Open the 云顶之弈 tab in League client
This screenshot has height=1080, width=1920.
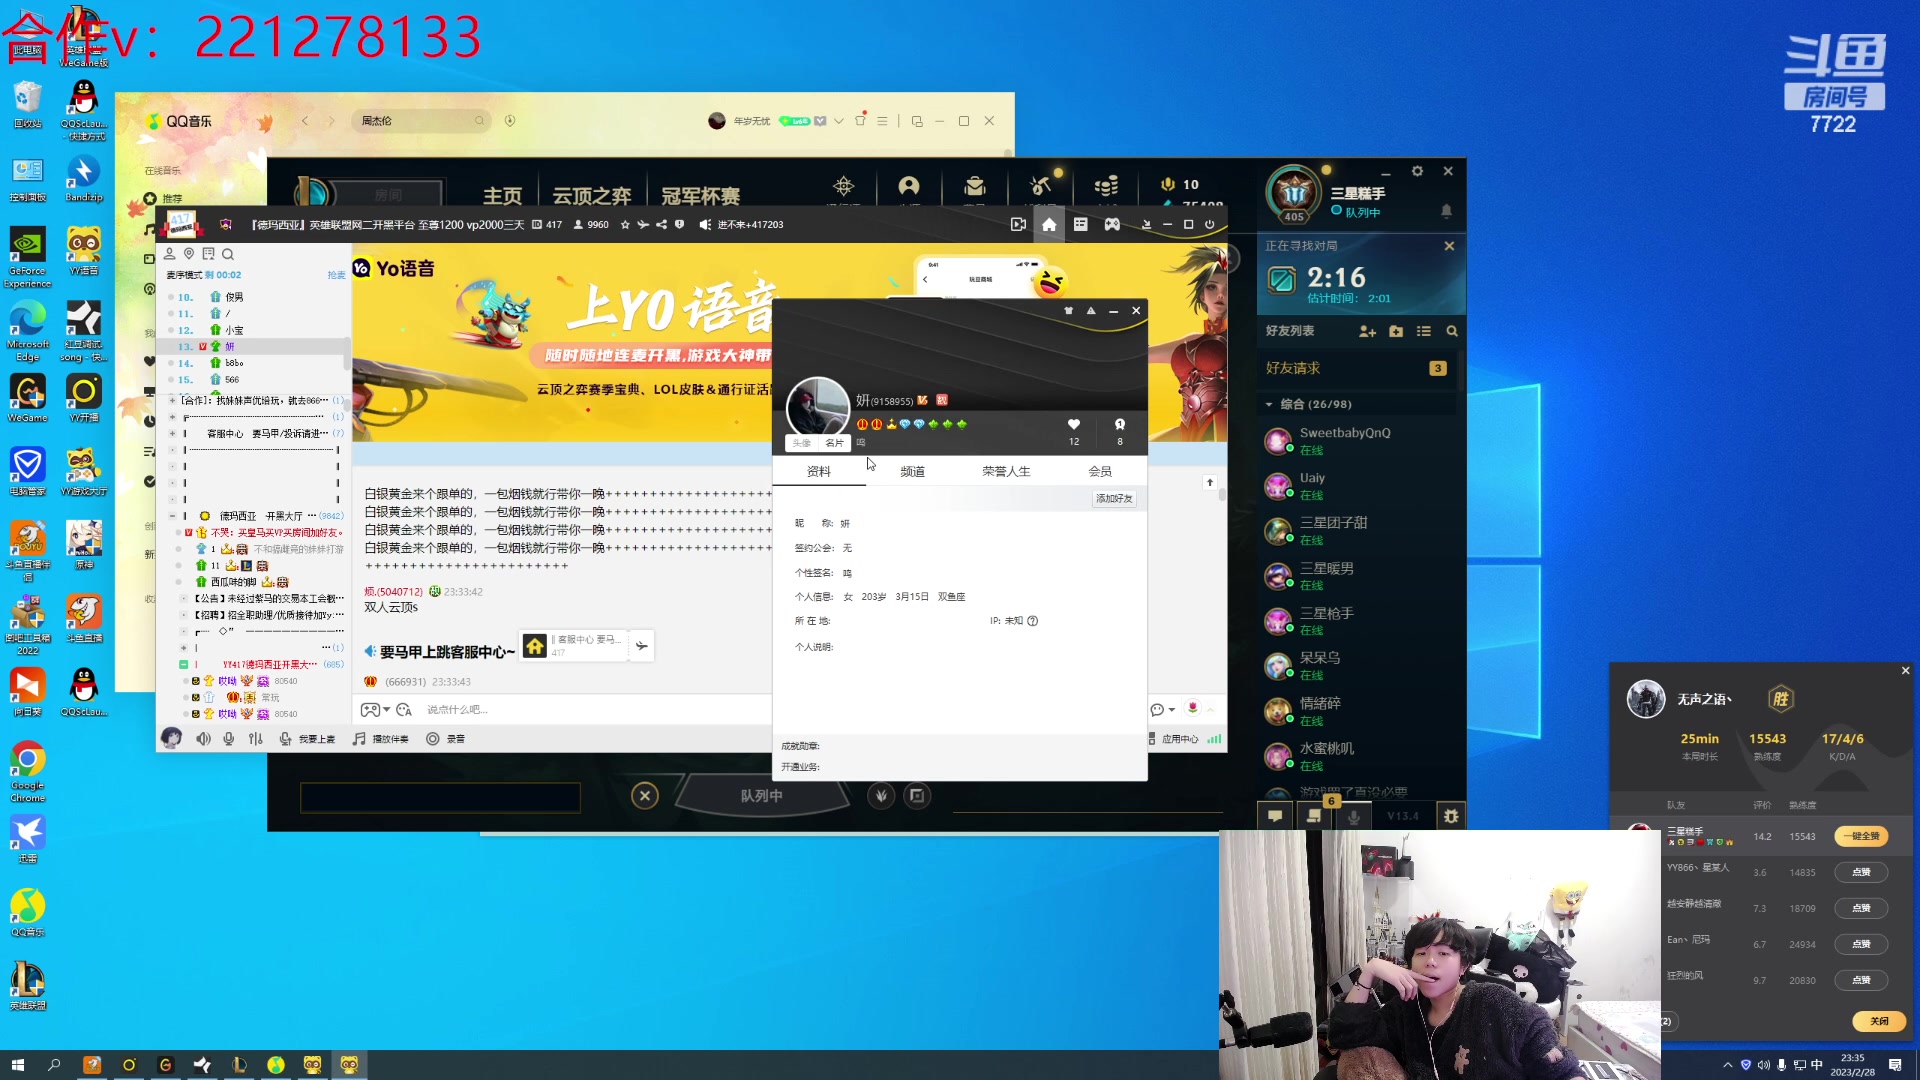(592, 196)
